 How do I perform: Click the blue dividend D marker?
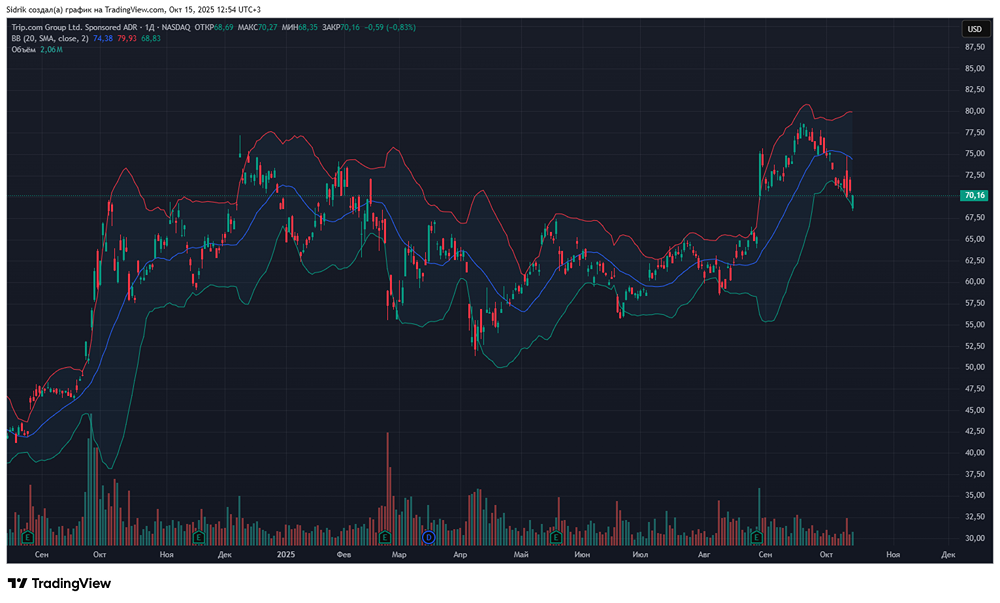428,537
